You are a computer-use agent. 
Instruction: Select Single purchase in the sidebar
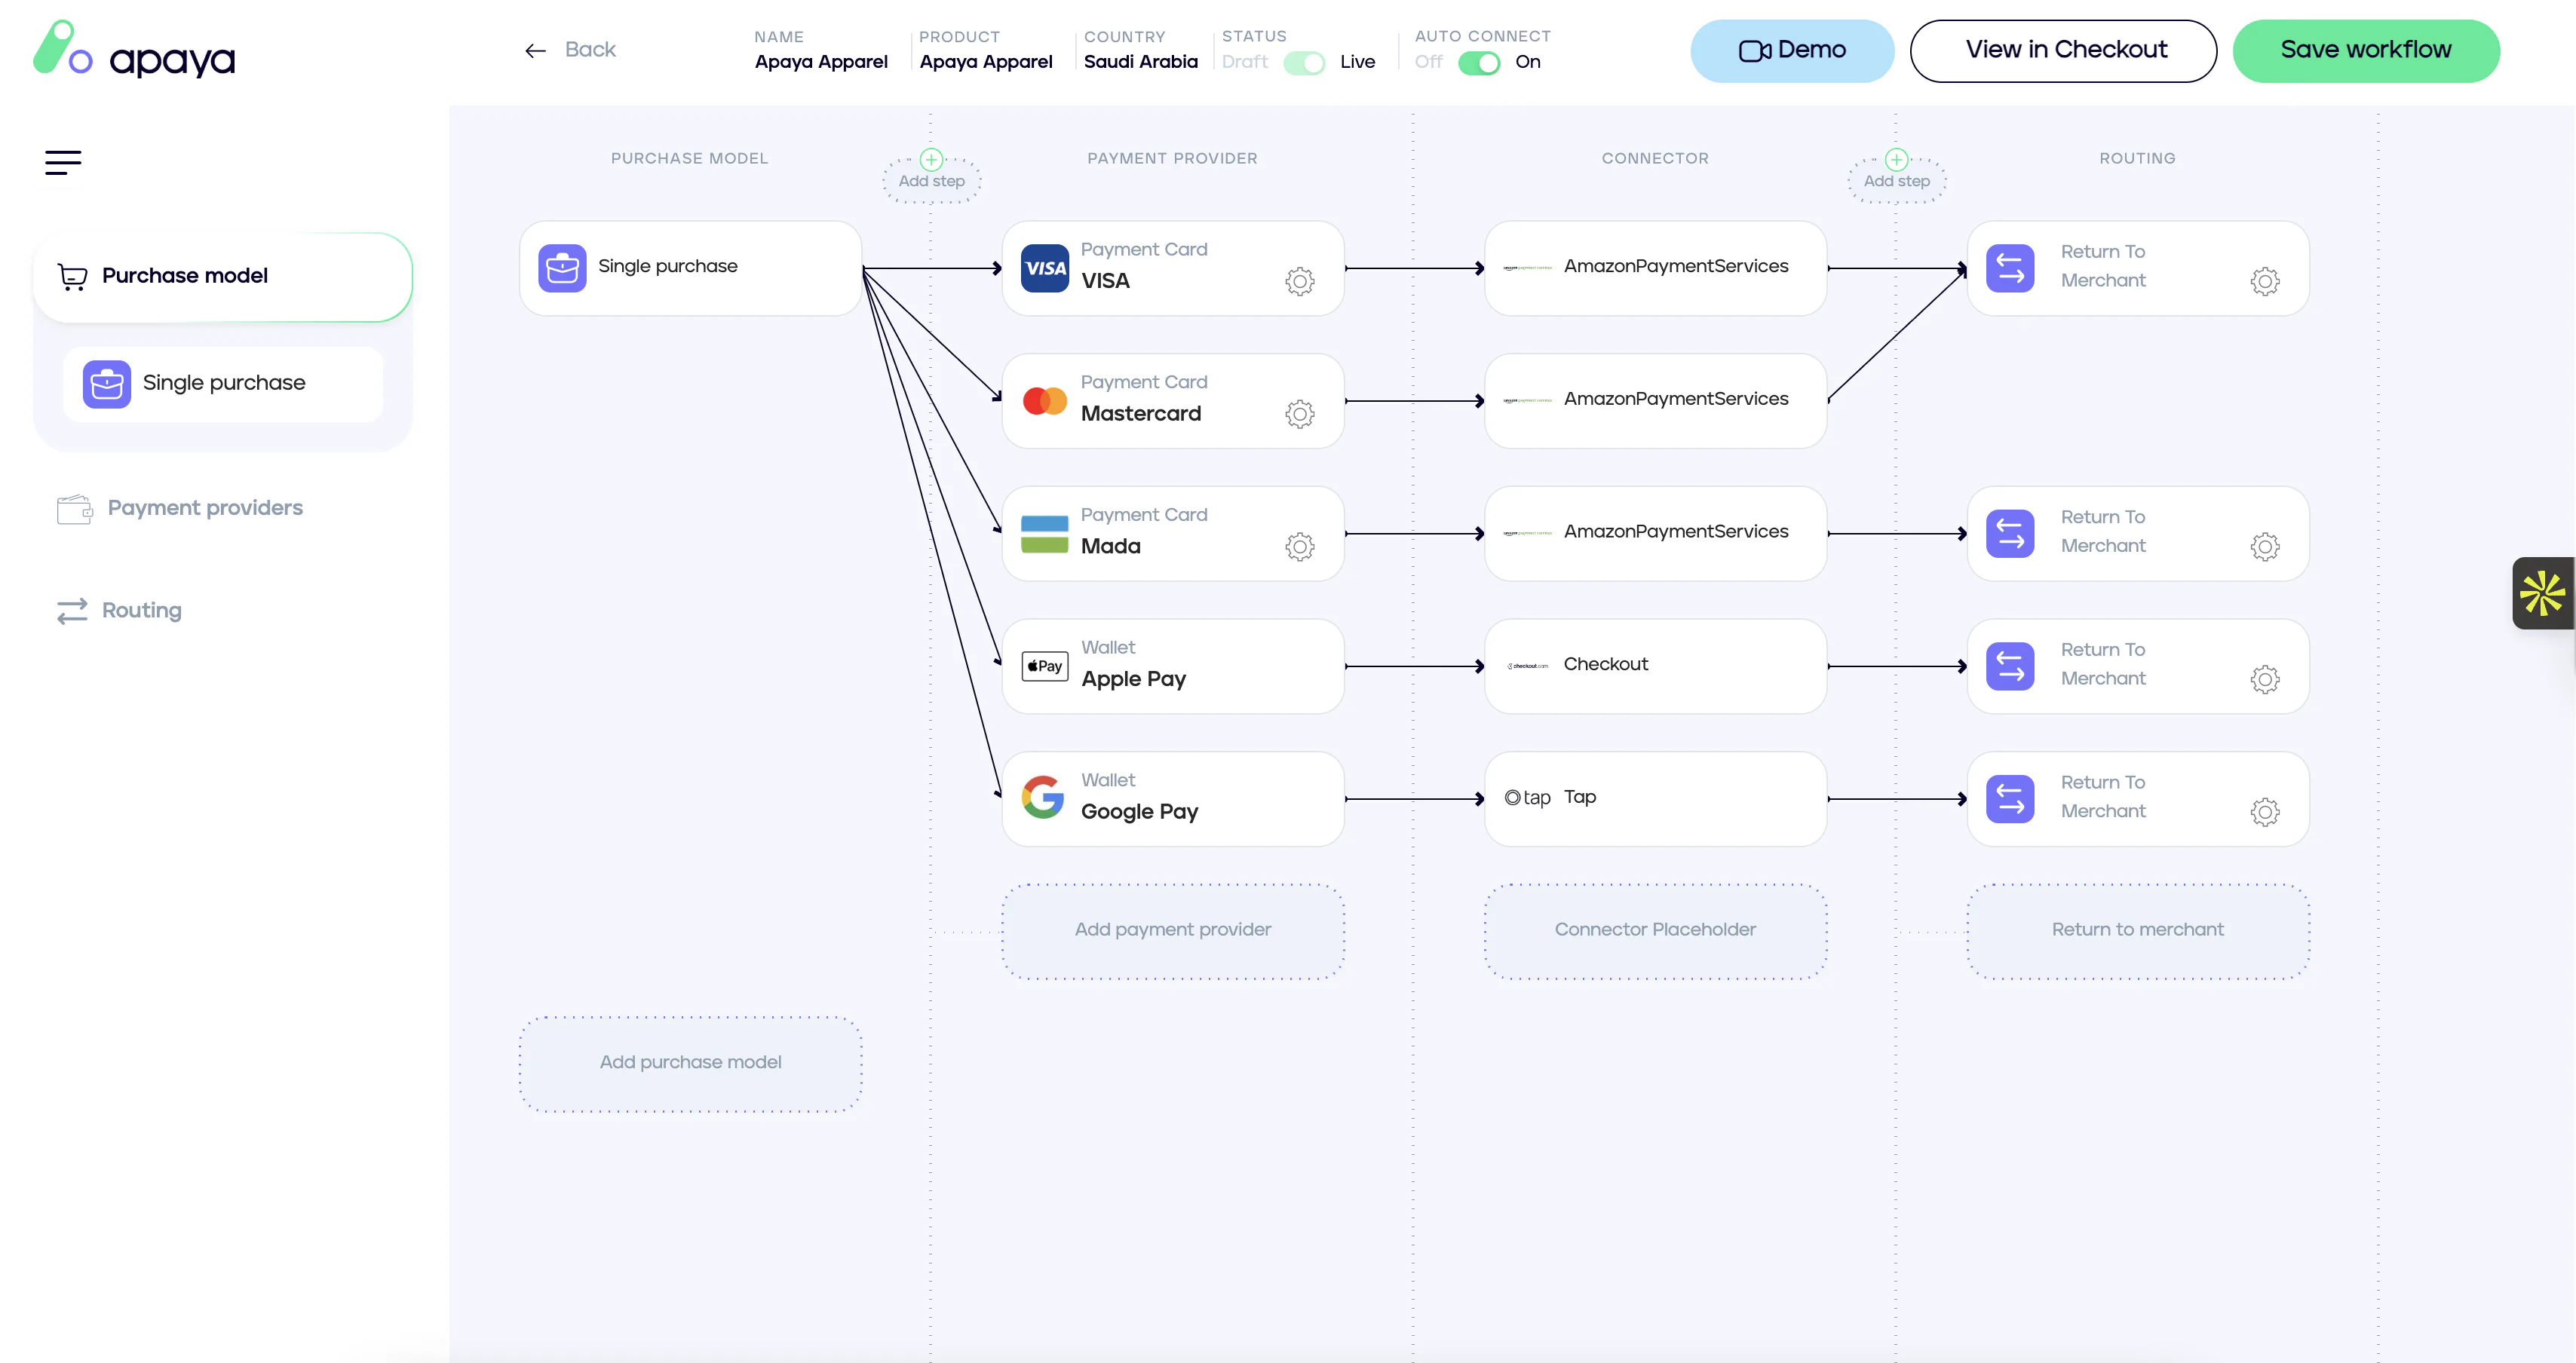[x=223, y=384]
